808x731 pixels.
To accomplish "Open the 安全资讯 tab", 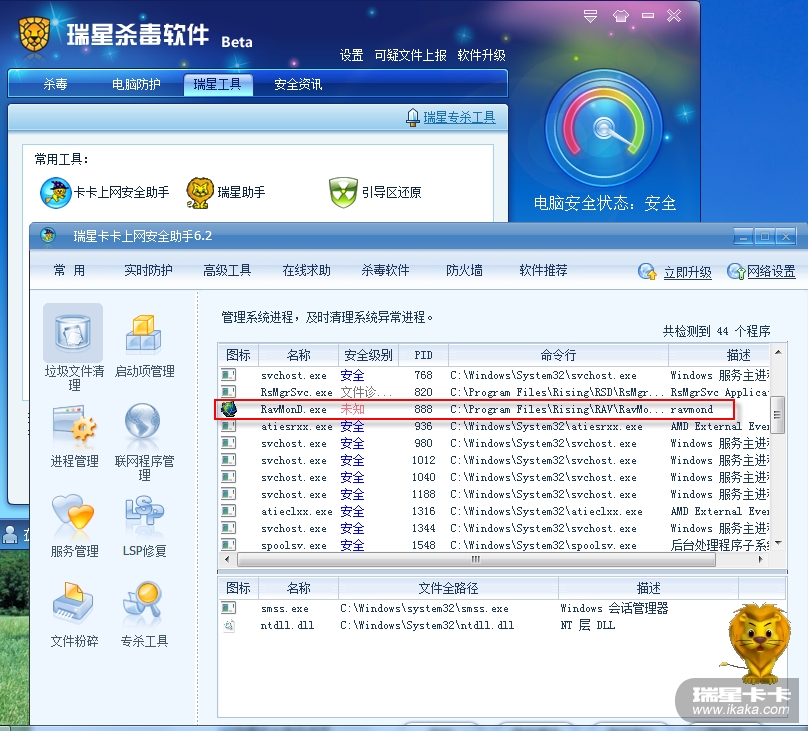I will 298,84.
